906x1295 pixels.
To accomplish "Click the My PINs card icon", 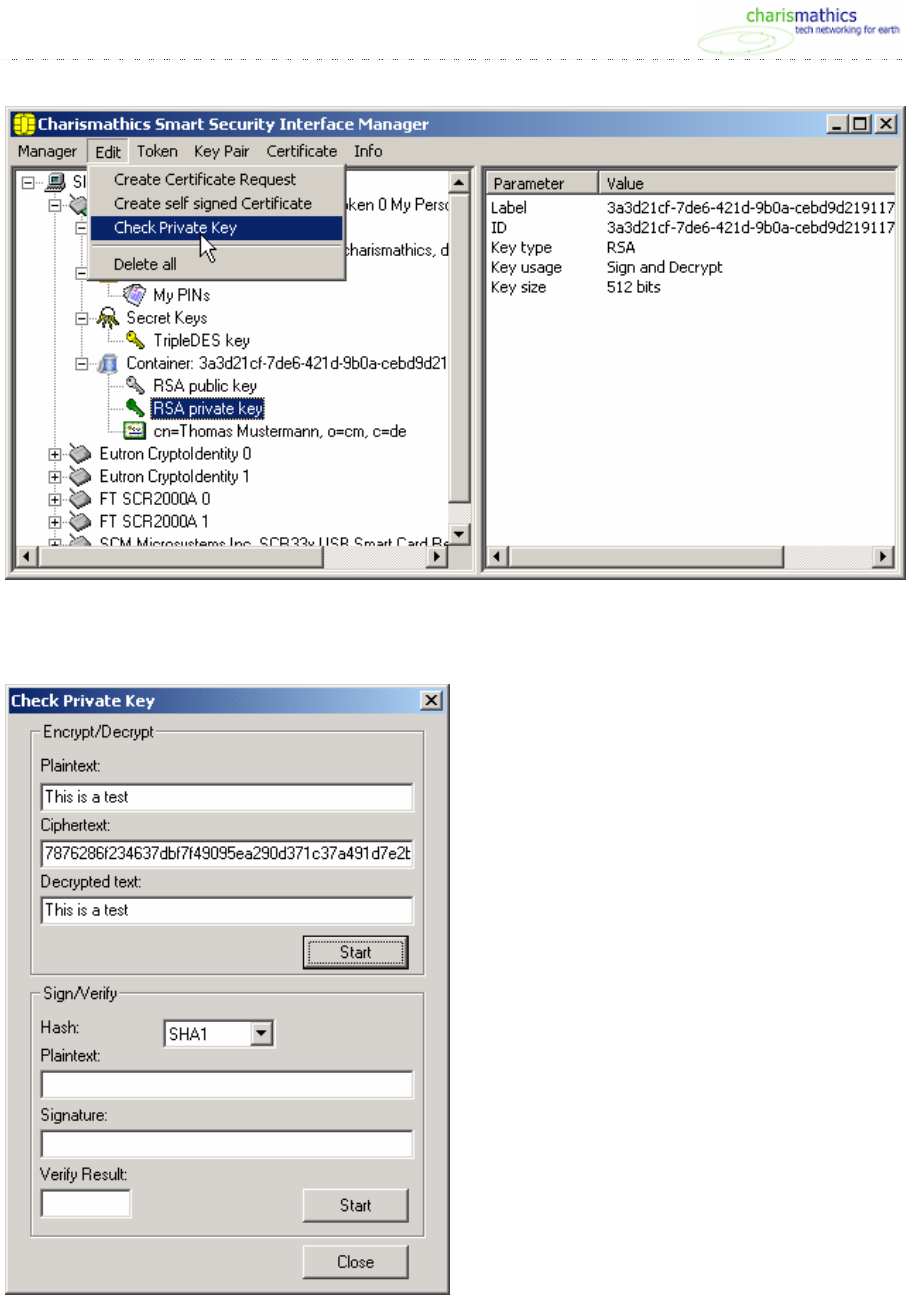I will pos(135,295).
